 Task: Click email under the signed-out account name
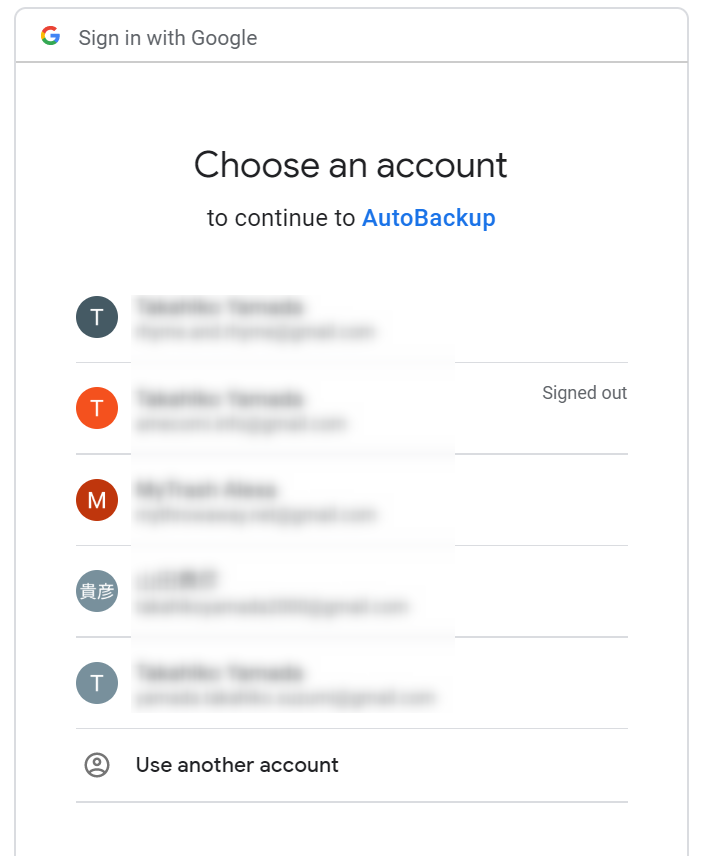241,424
